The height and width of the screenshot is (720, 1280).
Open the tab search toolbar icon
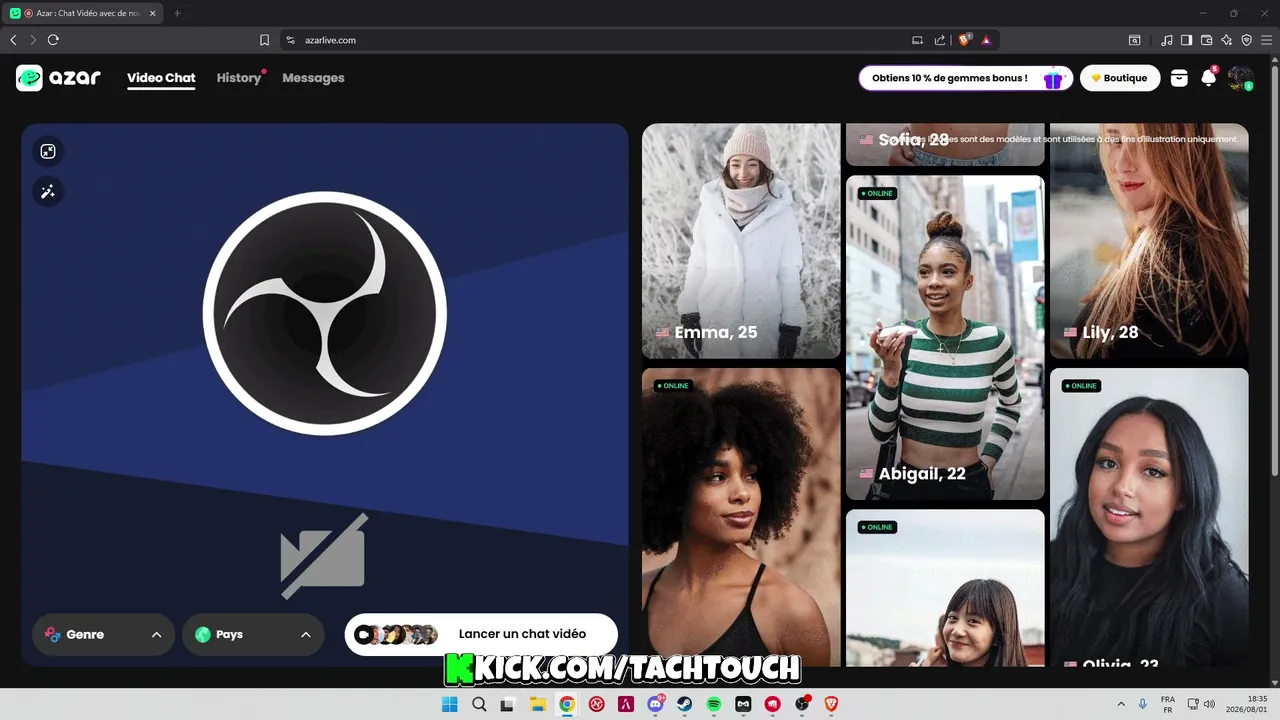(1135, 40)
